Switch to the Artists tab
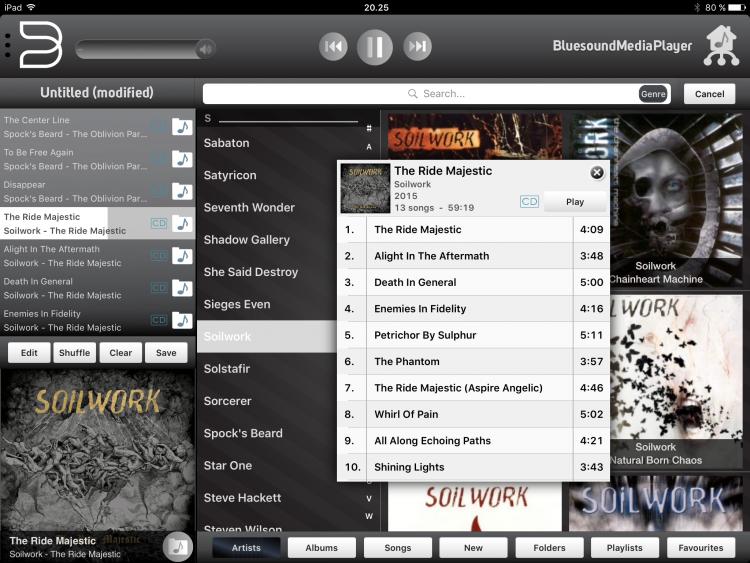This screenshot has width=750, height=563. pos(246,548)
